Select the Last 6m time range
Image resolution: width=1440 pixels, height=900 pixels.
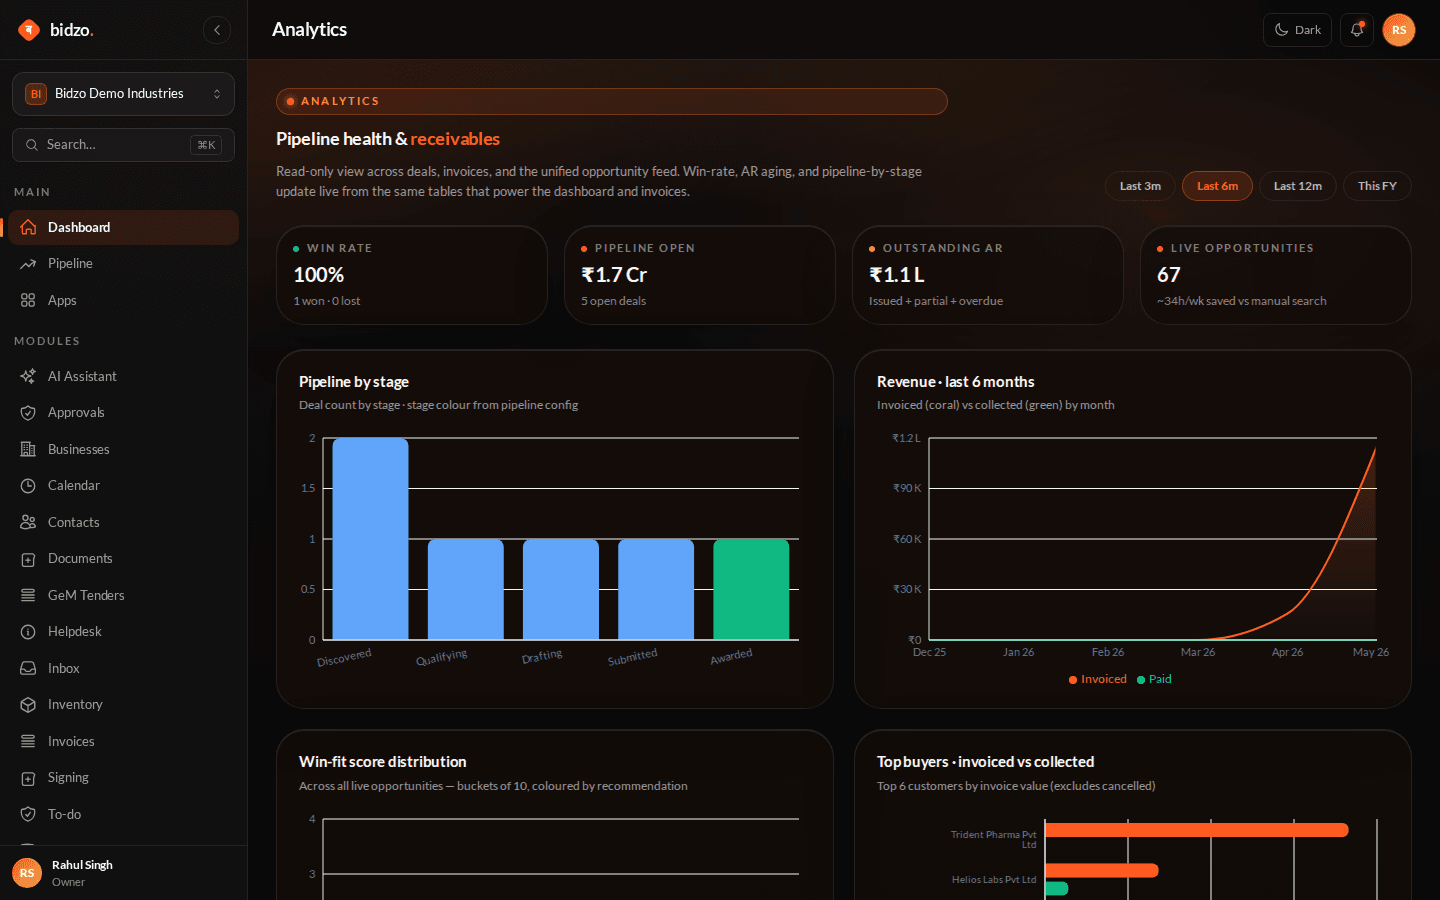(x=1217, y=186)
